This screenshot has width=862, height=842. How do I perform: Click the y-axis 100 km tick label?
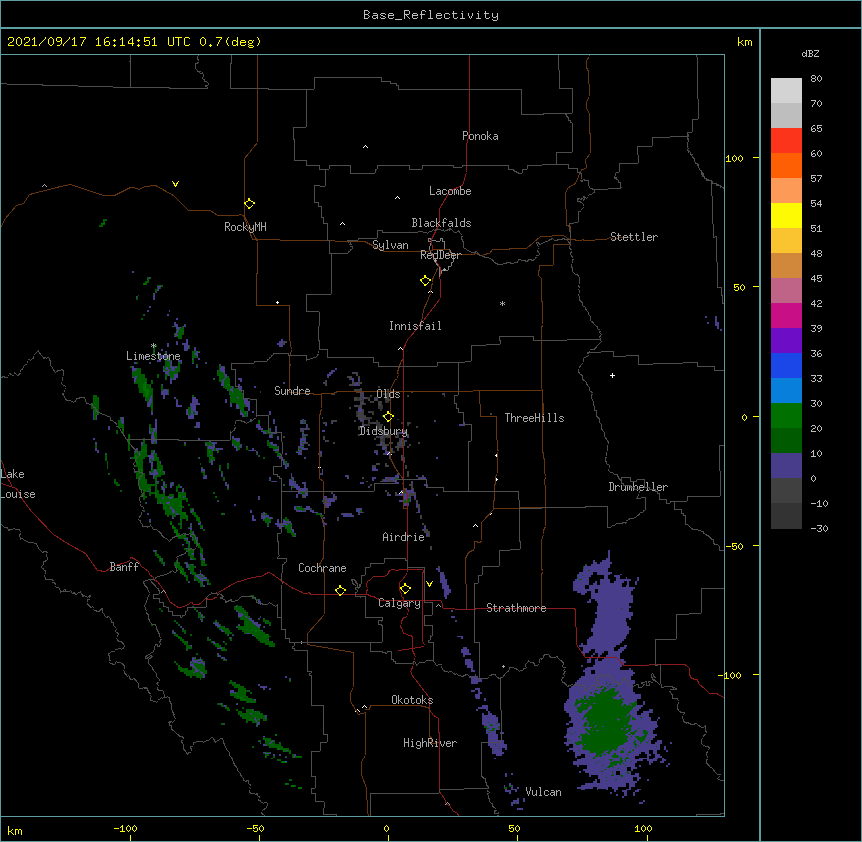coord(734,158)
